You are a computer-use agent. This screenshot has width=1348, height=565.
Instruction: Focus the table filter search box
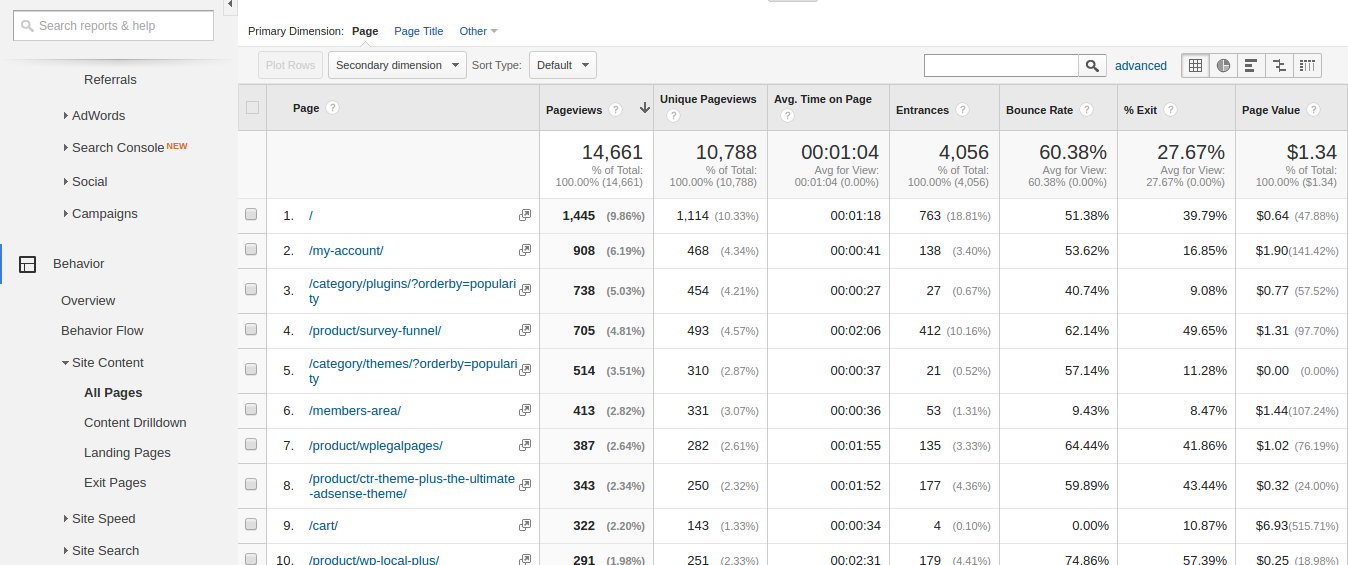[x=1002, y=66]
